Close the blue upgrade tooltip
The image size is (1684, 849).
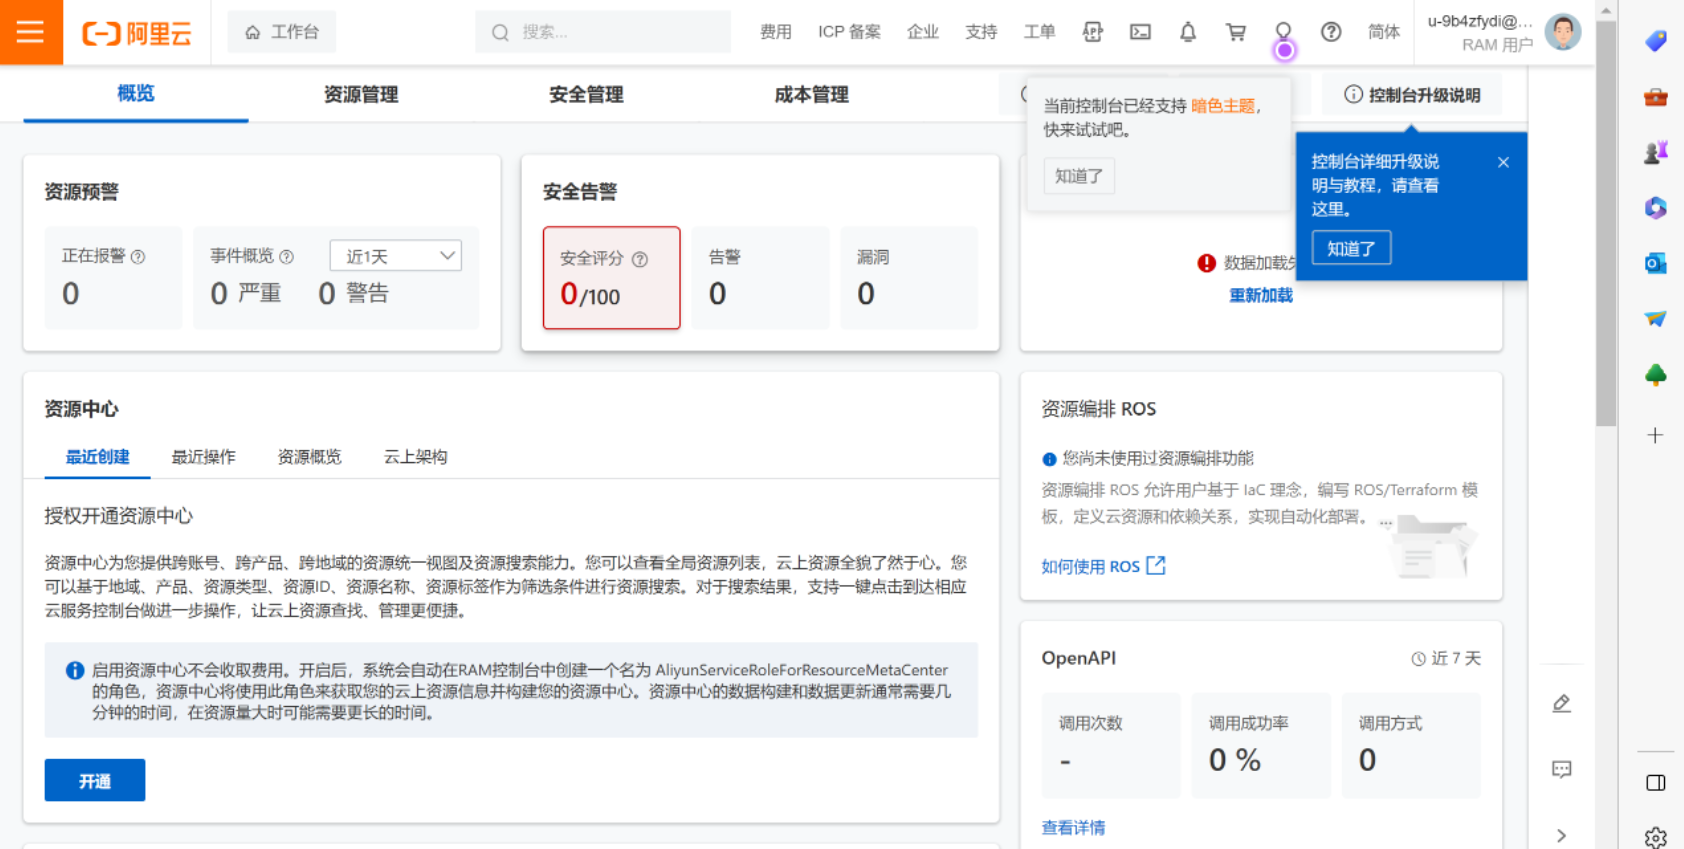[1503, 162]
